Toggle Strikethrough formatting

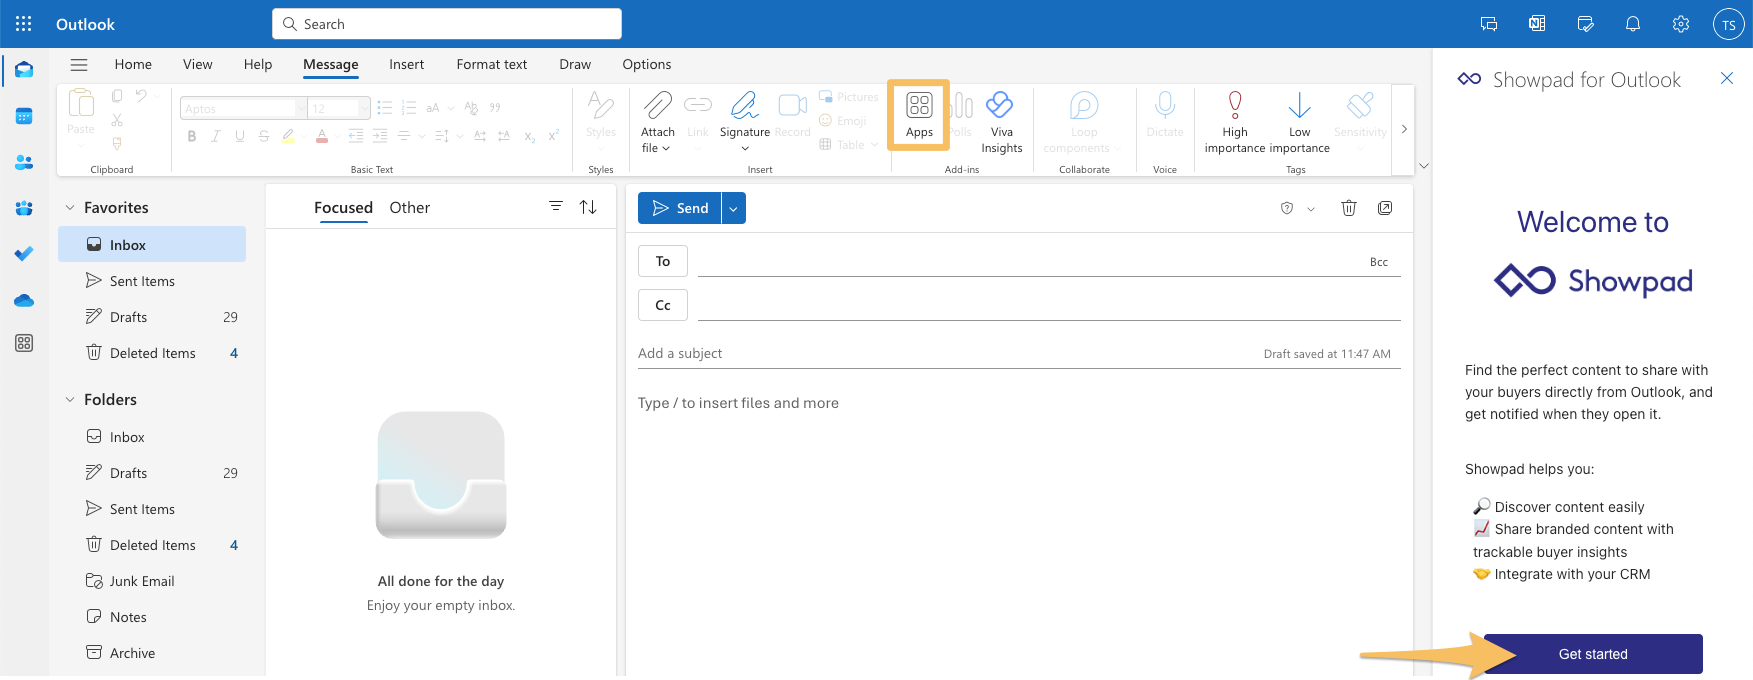264,136
